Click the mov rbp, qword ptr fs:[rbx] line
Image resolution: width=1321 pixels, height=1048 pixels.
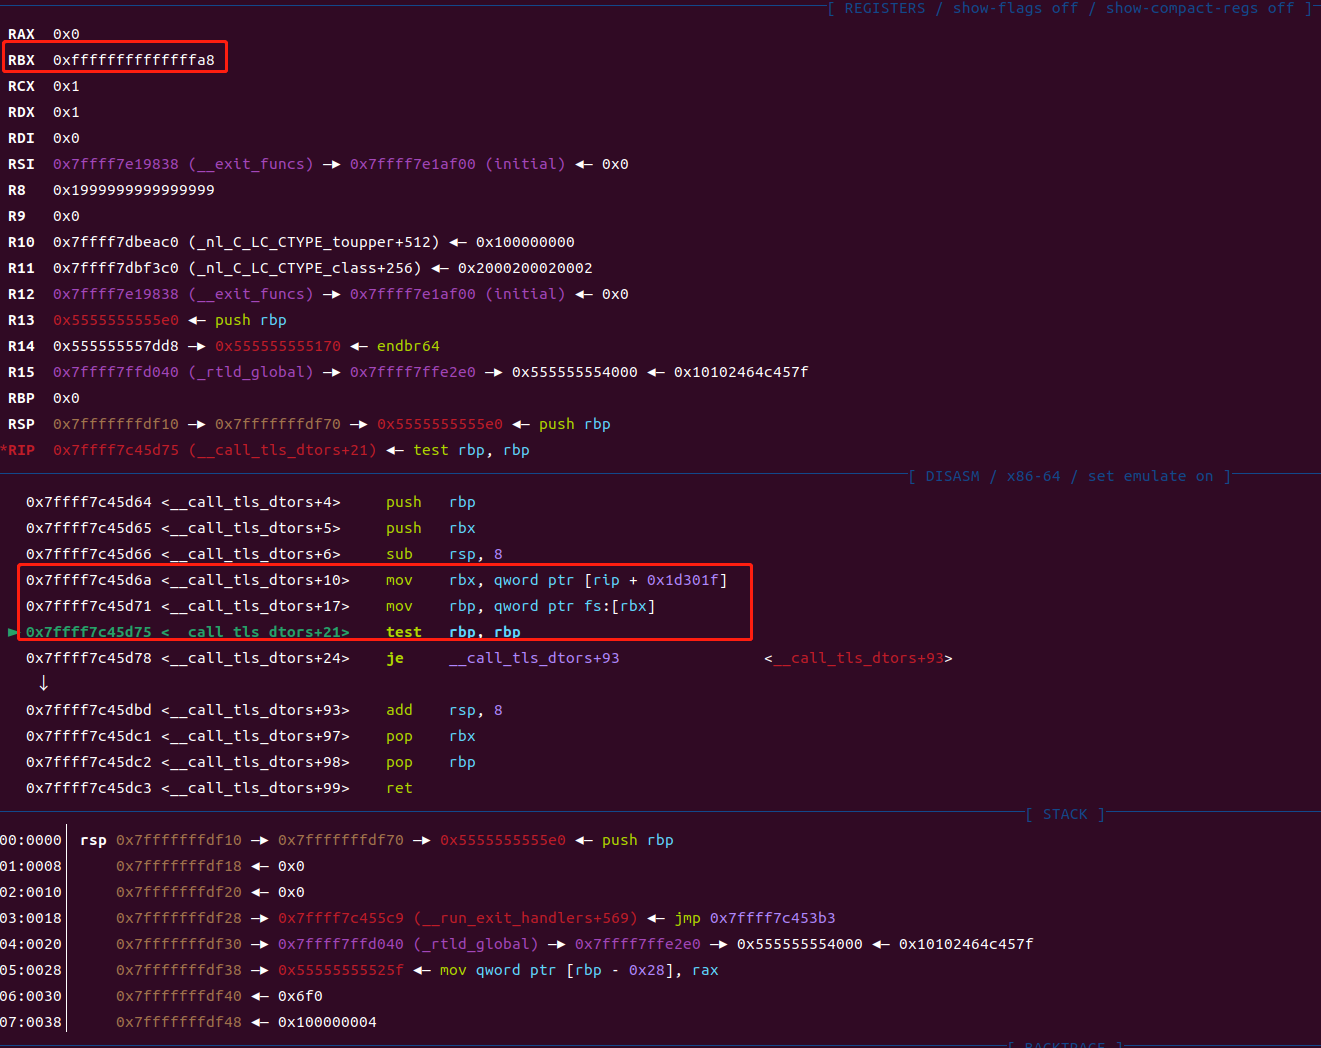coord(340,606)
